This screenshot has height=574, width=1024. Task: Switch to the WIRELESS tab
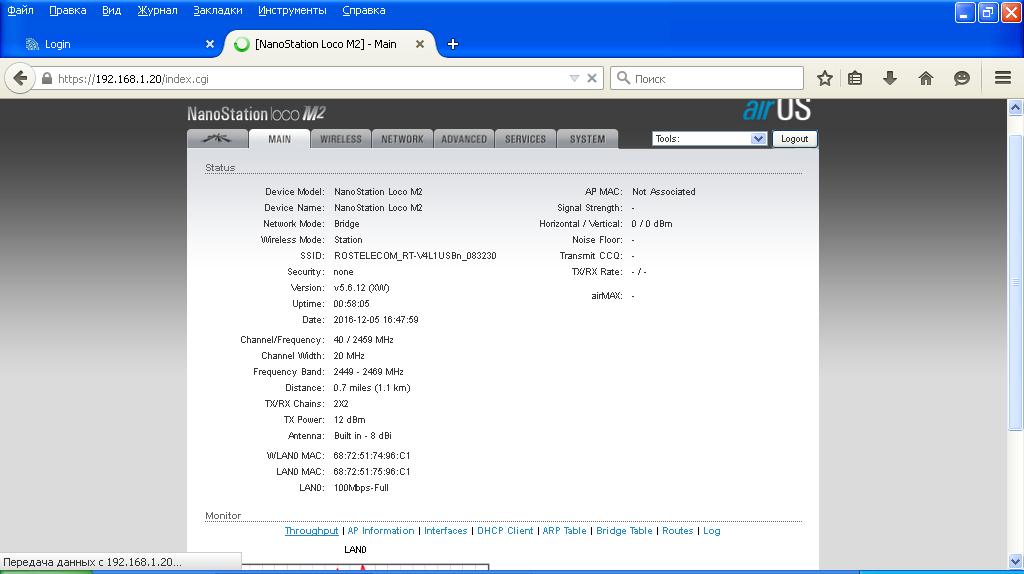pyautogui.click(x=341, y=139)
